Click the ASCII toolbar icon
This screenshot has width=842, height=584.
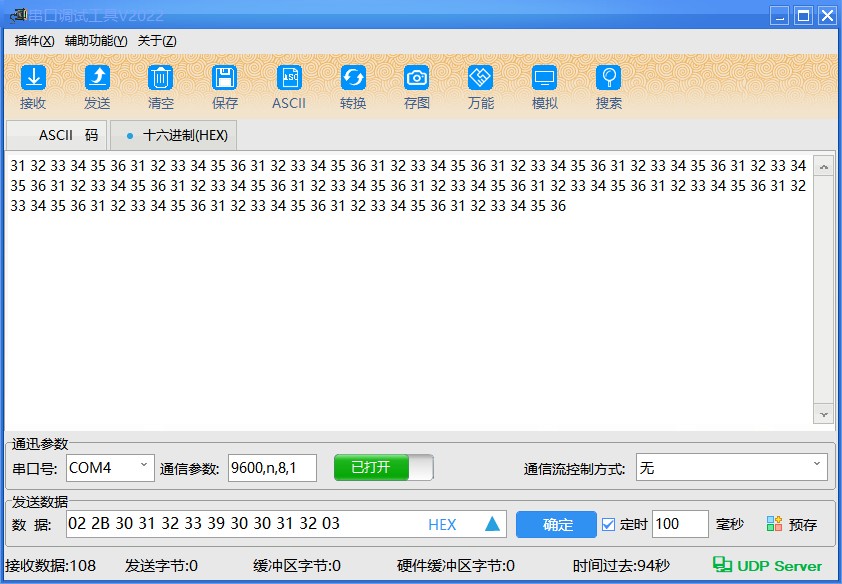click(x=289, y=78)
